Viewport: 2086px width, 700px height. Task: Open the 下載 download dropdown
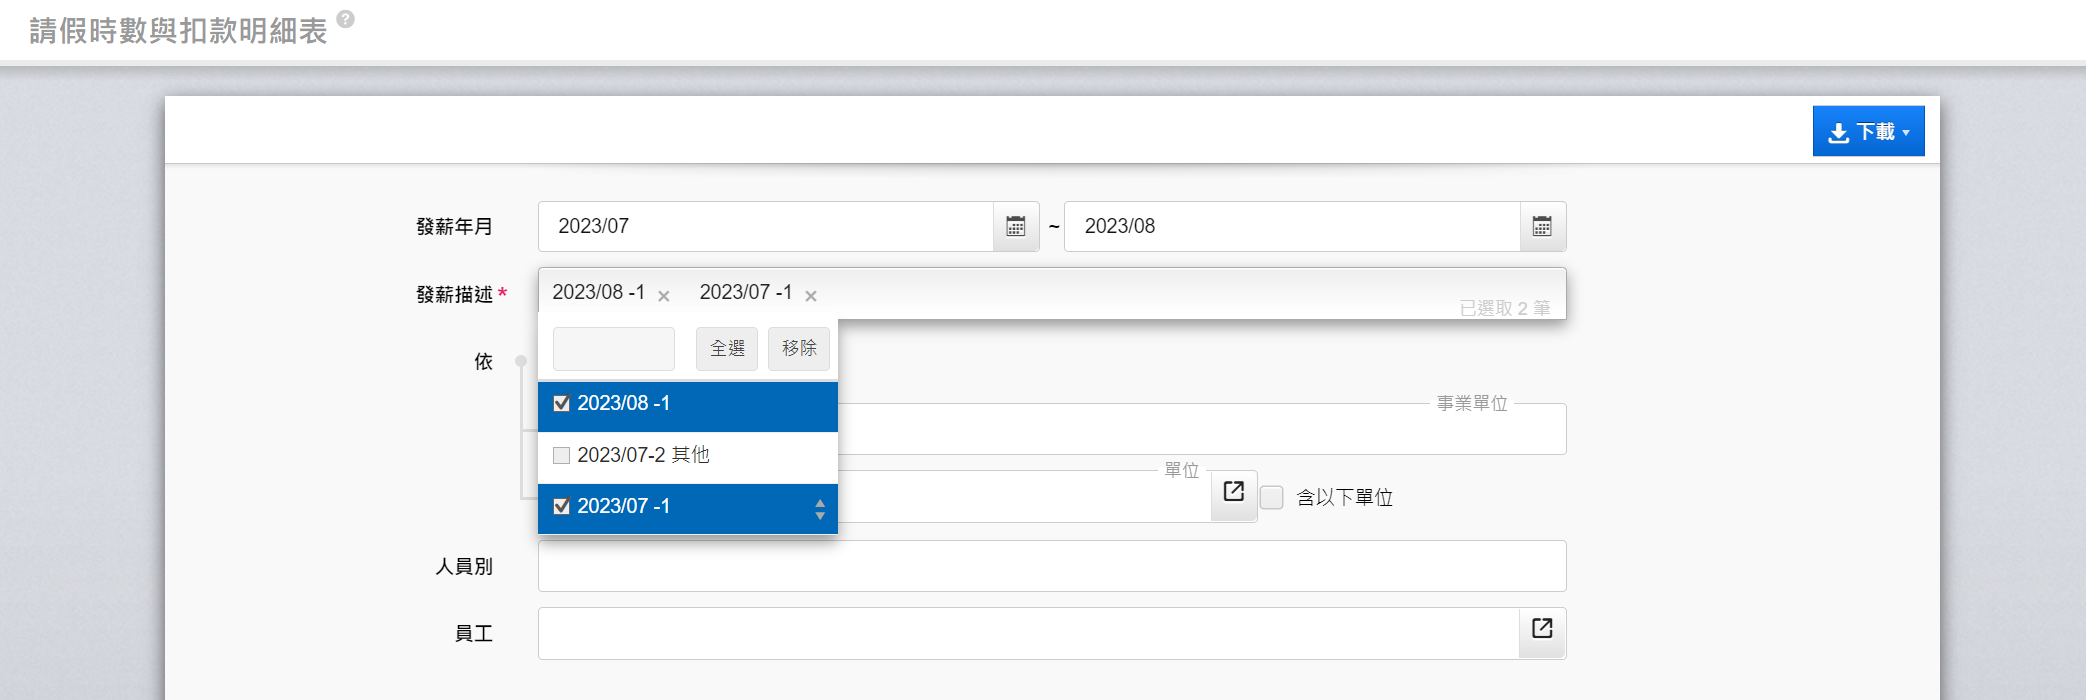(x=1867, y=132)
